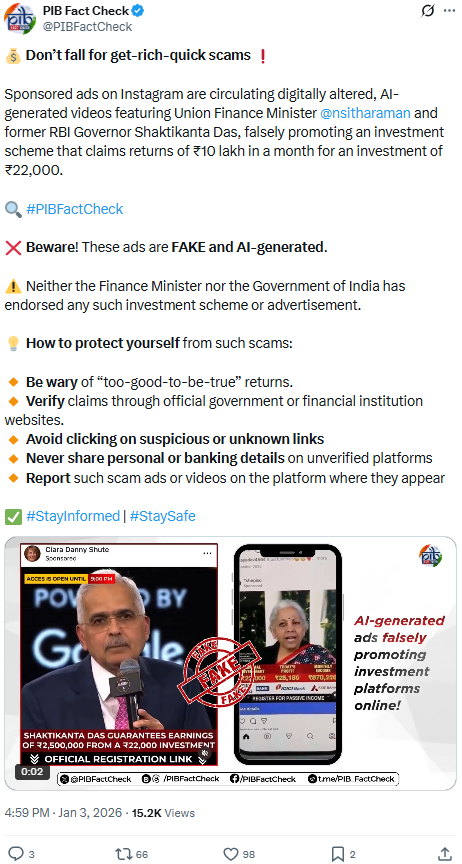
Task: Open the #PIBFactCheck hashtag
Action: [74, 209]
